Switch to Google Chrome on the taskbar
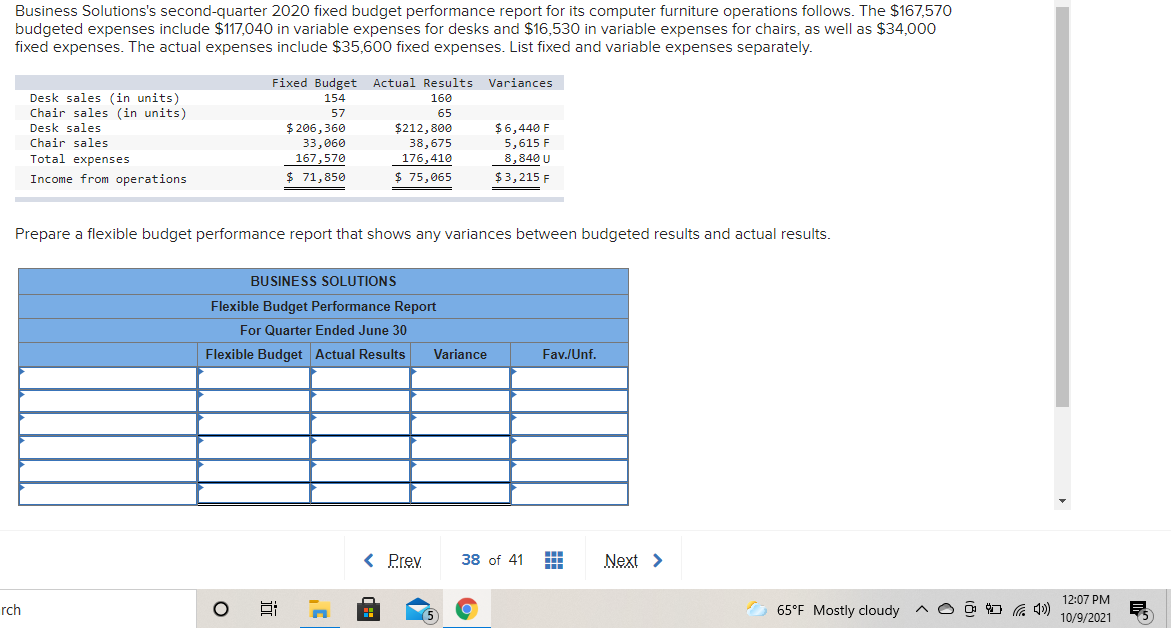This screenshot has width=1171, height=628. tap(467, 609)
